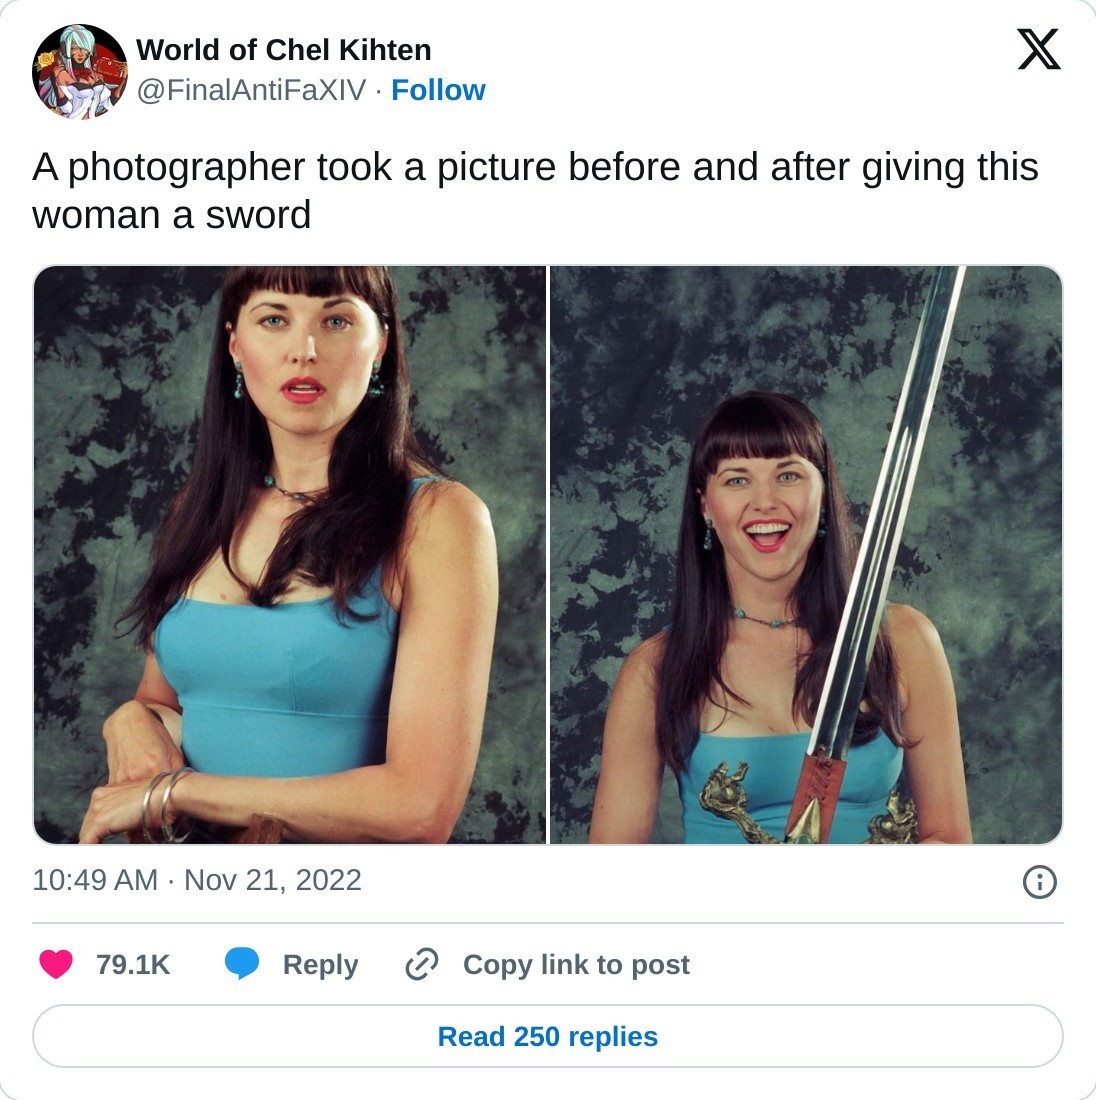This screenshot has height=1100, width=1096.
Task: Click the chain link copy icon
Action: (422, 964)
